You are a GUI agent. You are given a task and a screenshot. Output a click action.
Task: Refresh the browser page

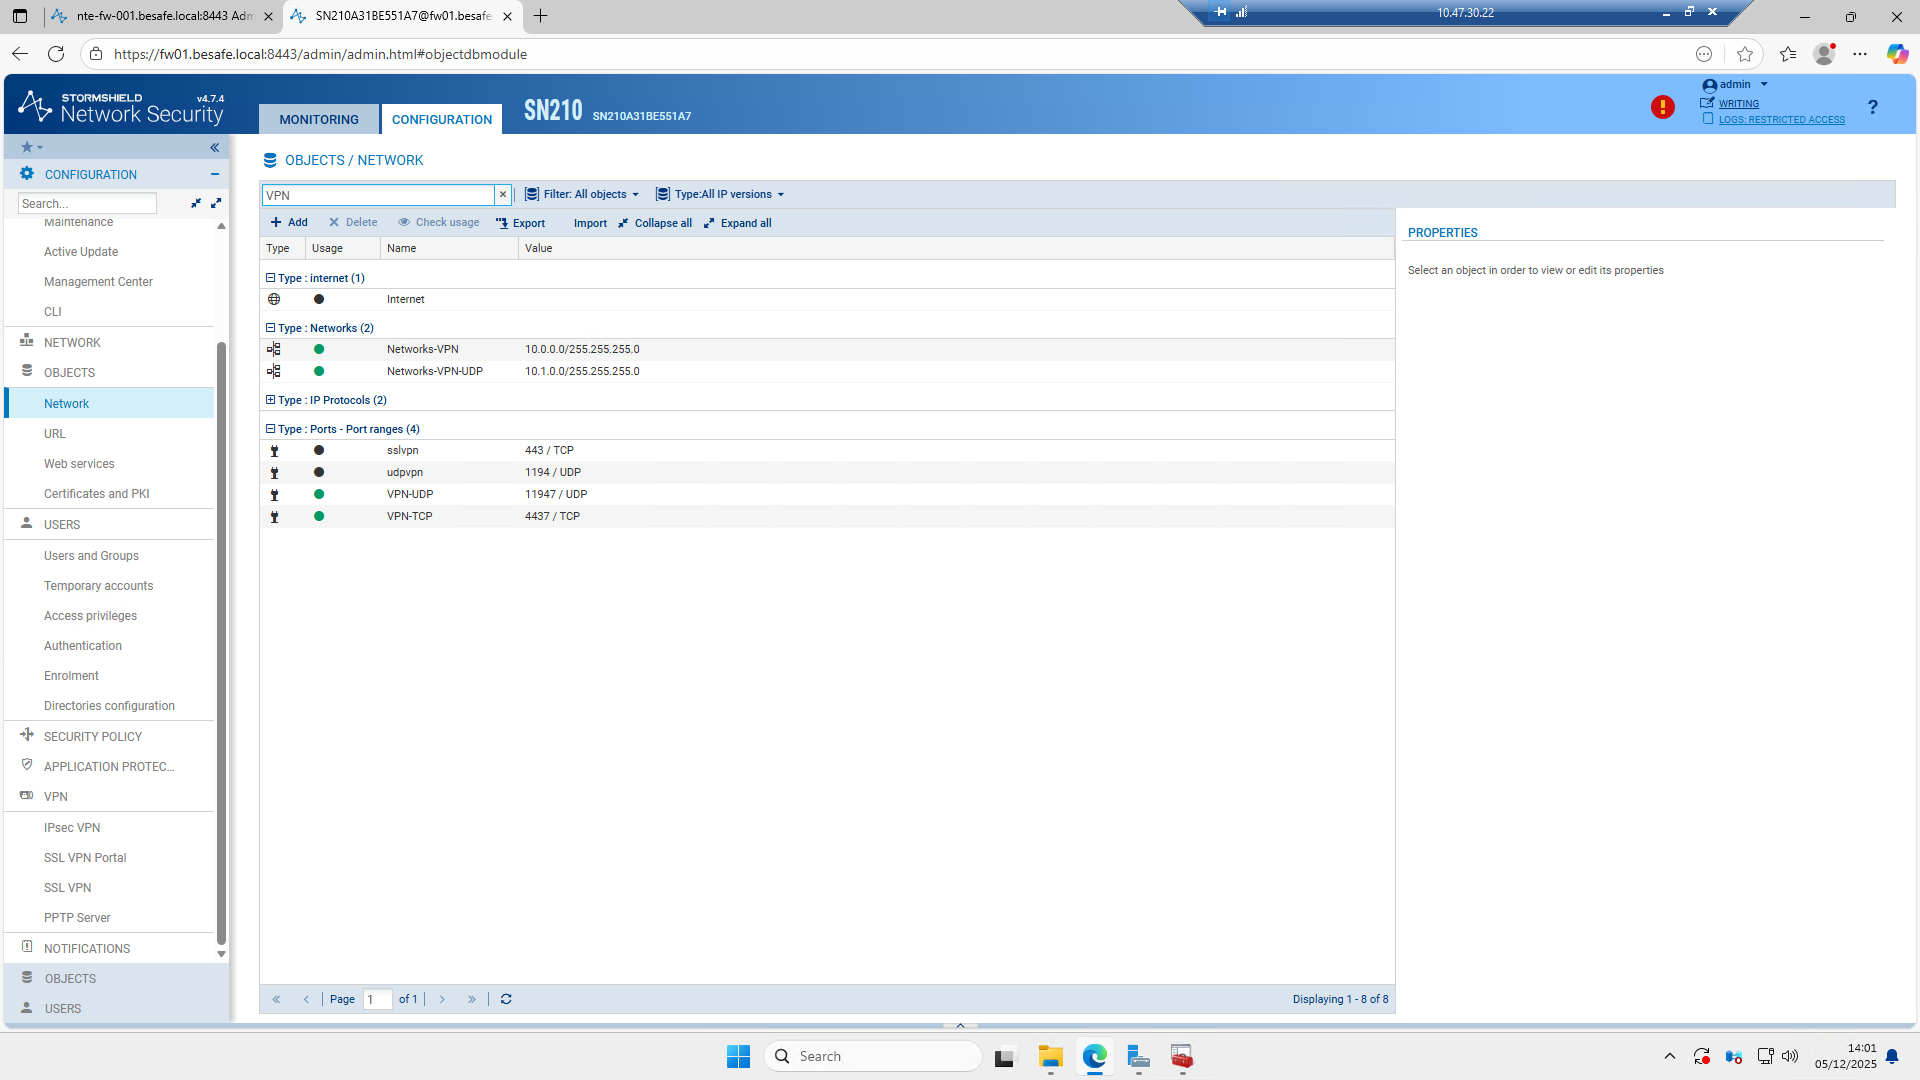click(x=56, y=54)
